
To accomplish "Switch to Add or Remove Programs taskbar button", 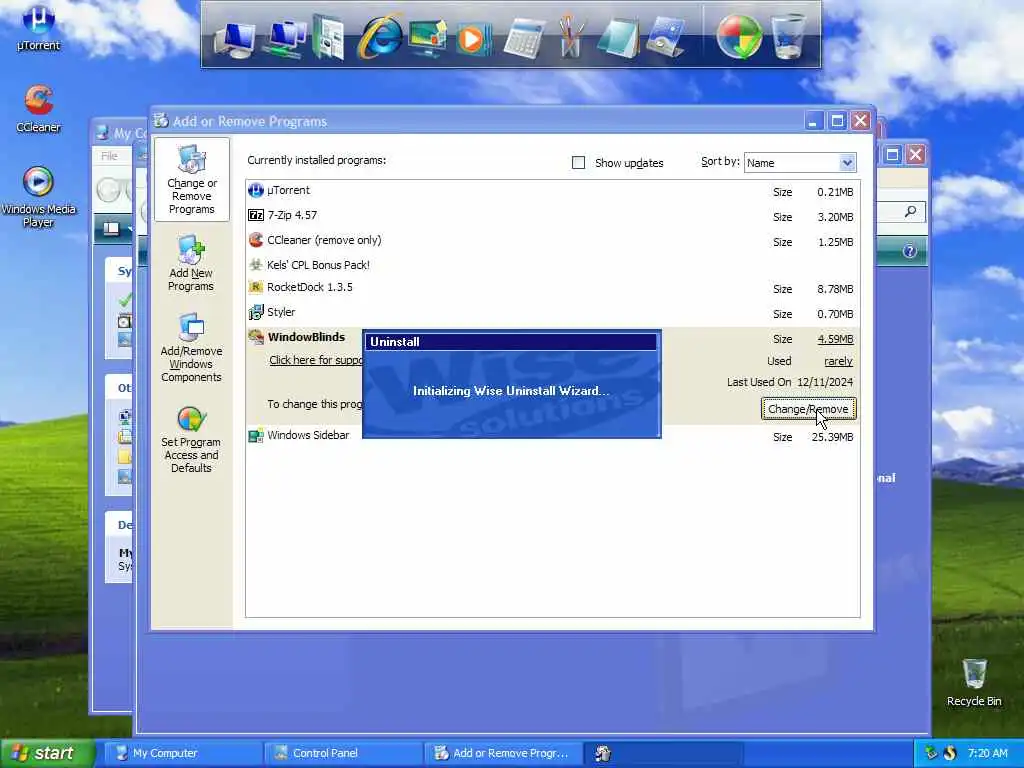I will coord(503,753).
